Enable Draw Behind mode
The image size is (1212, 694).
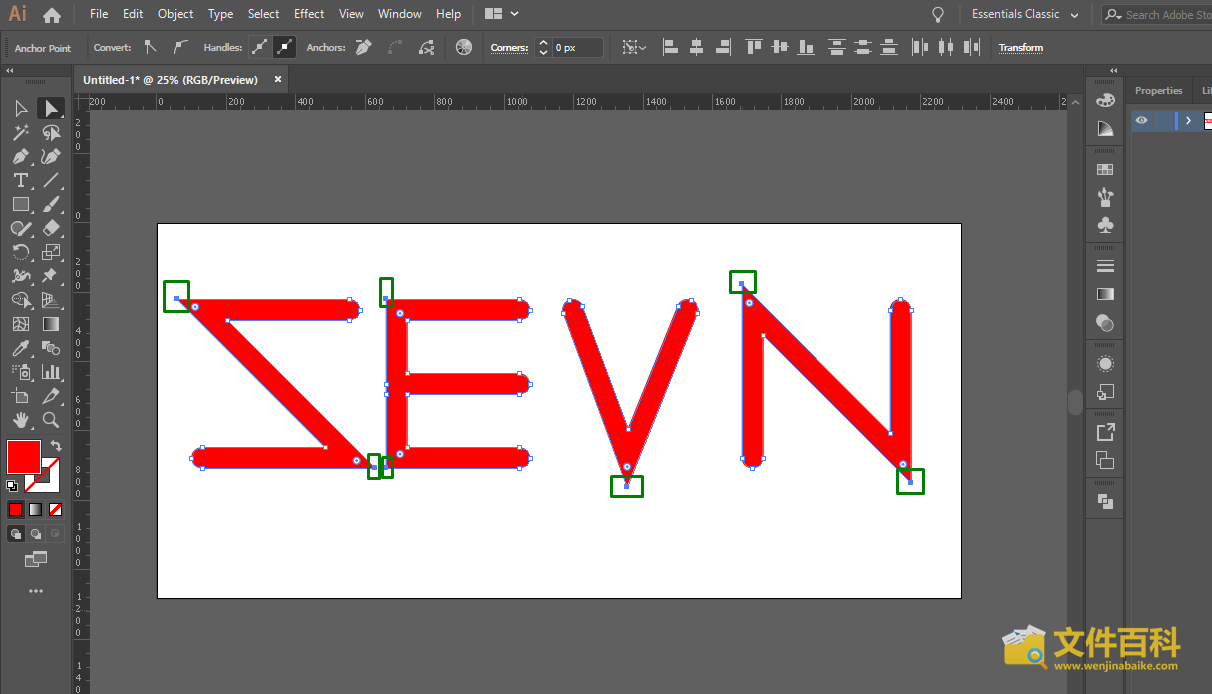pyautogui.click(x=36, y=534)
